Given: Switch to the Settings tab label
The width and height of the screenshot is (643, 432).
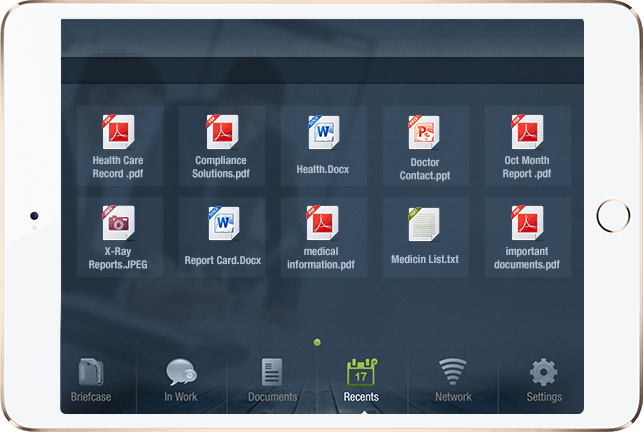Looking at the screenshot, I should pos(544,397).
